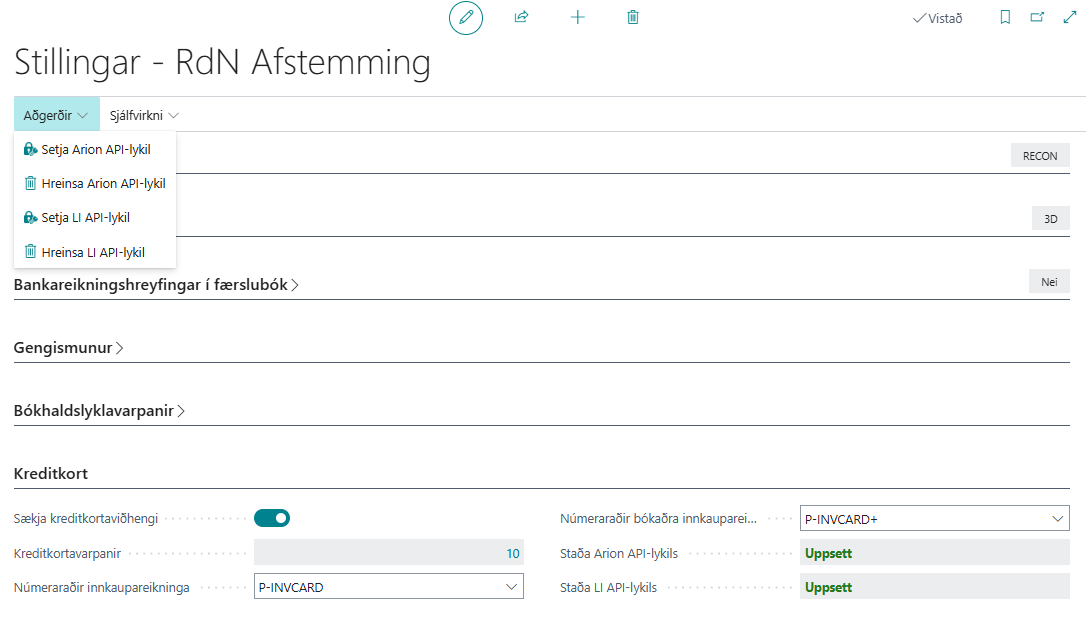Select Setja LI API-lykil menu entry

click(95, 218)
